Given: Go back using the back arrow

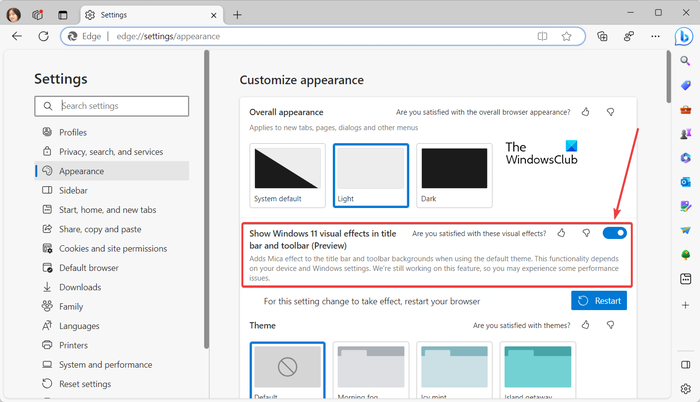Looking at the screenshot, I should tap(17, 36).
